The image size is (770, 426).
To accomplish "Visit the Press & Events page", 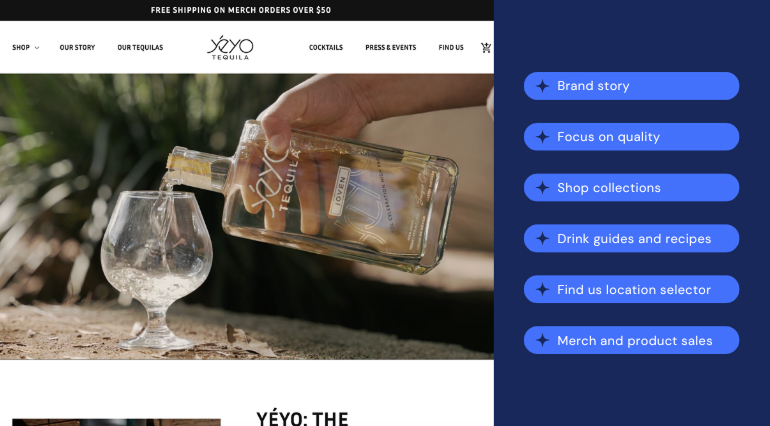I will [390, 48].
